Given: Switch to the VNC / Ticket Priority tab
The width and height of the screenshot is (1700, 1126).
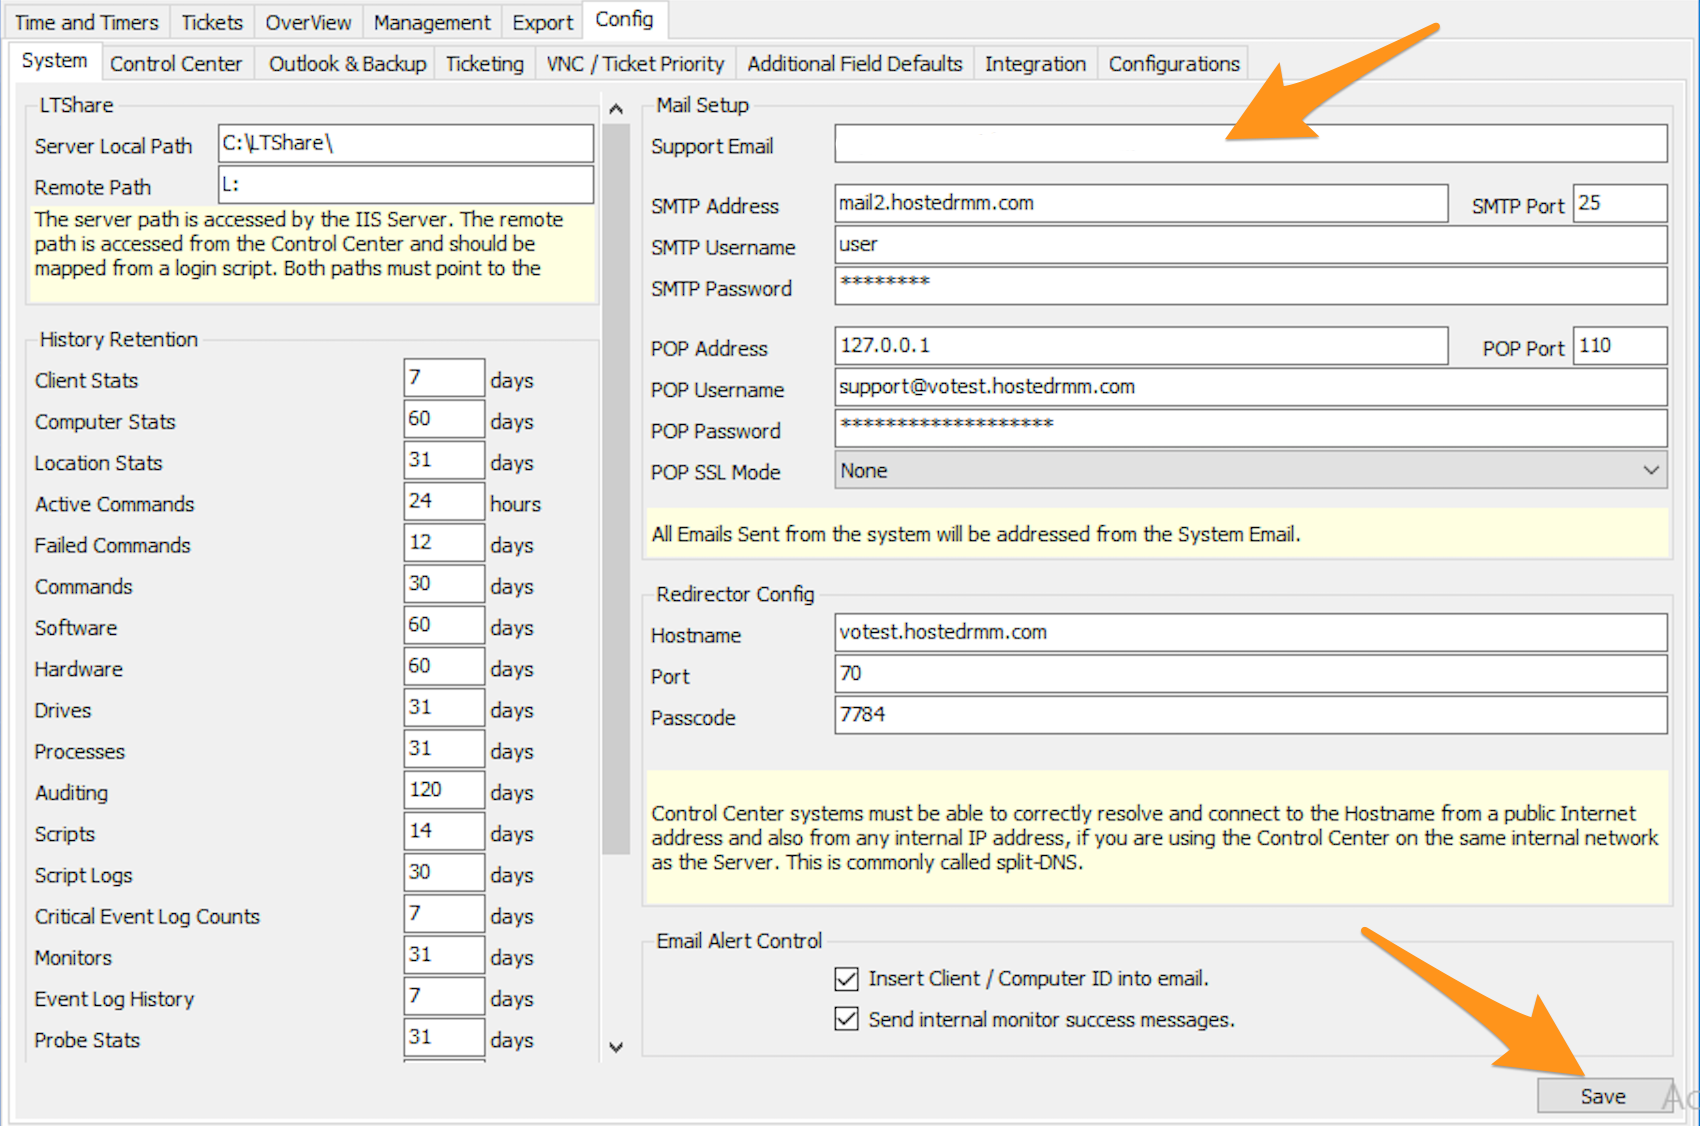Looking at the screenshot, I should [x=634, y=63].
